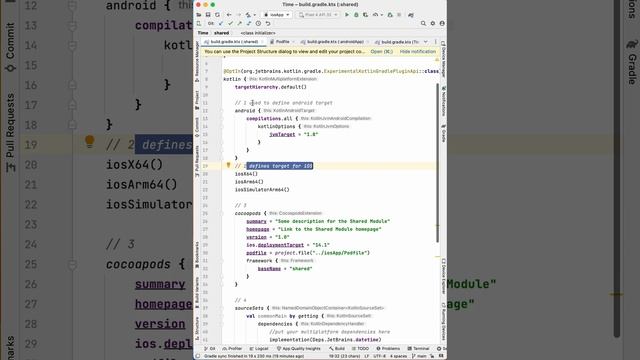
Task: Click the 'Time' breadcrumb in navigation bar
Action: [x=203, y=33]
